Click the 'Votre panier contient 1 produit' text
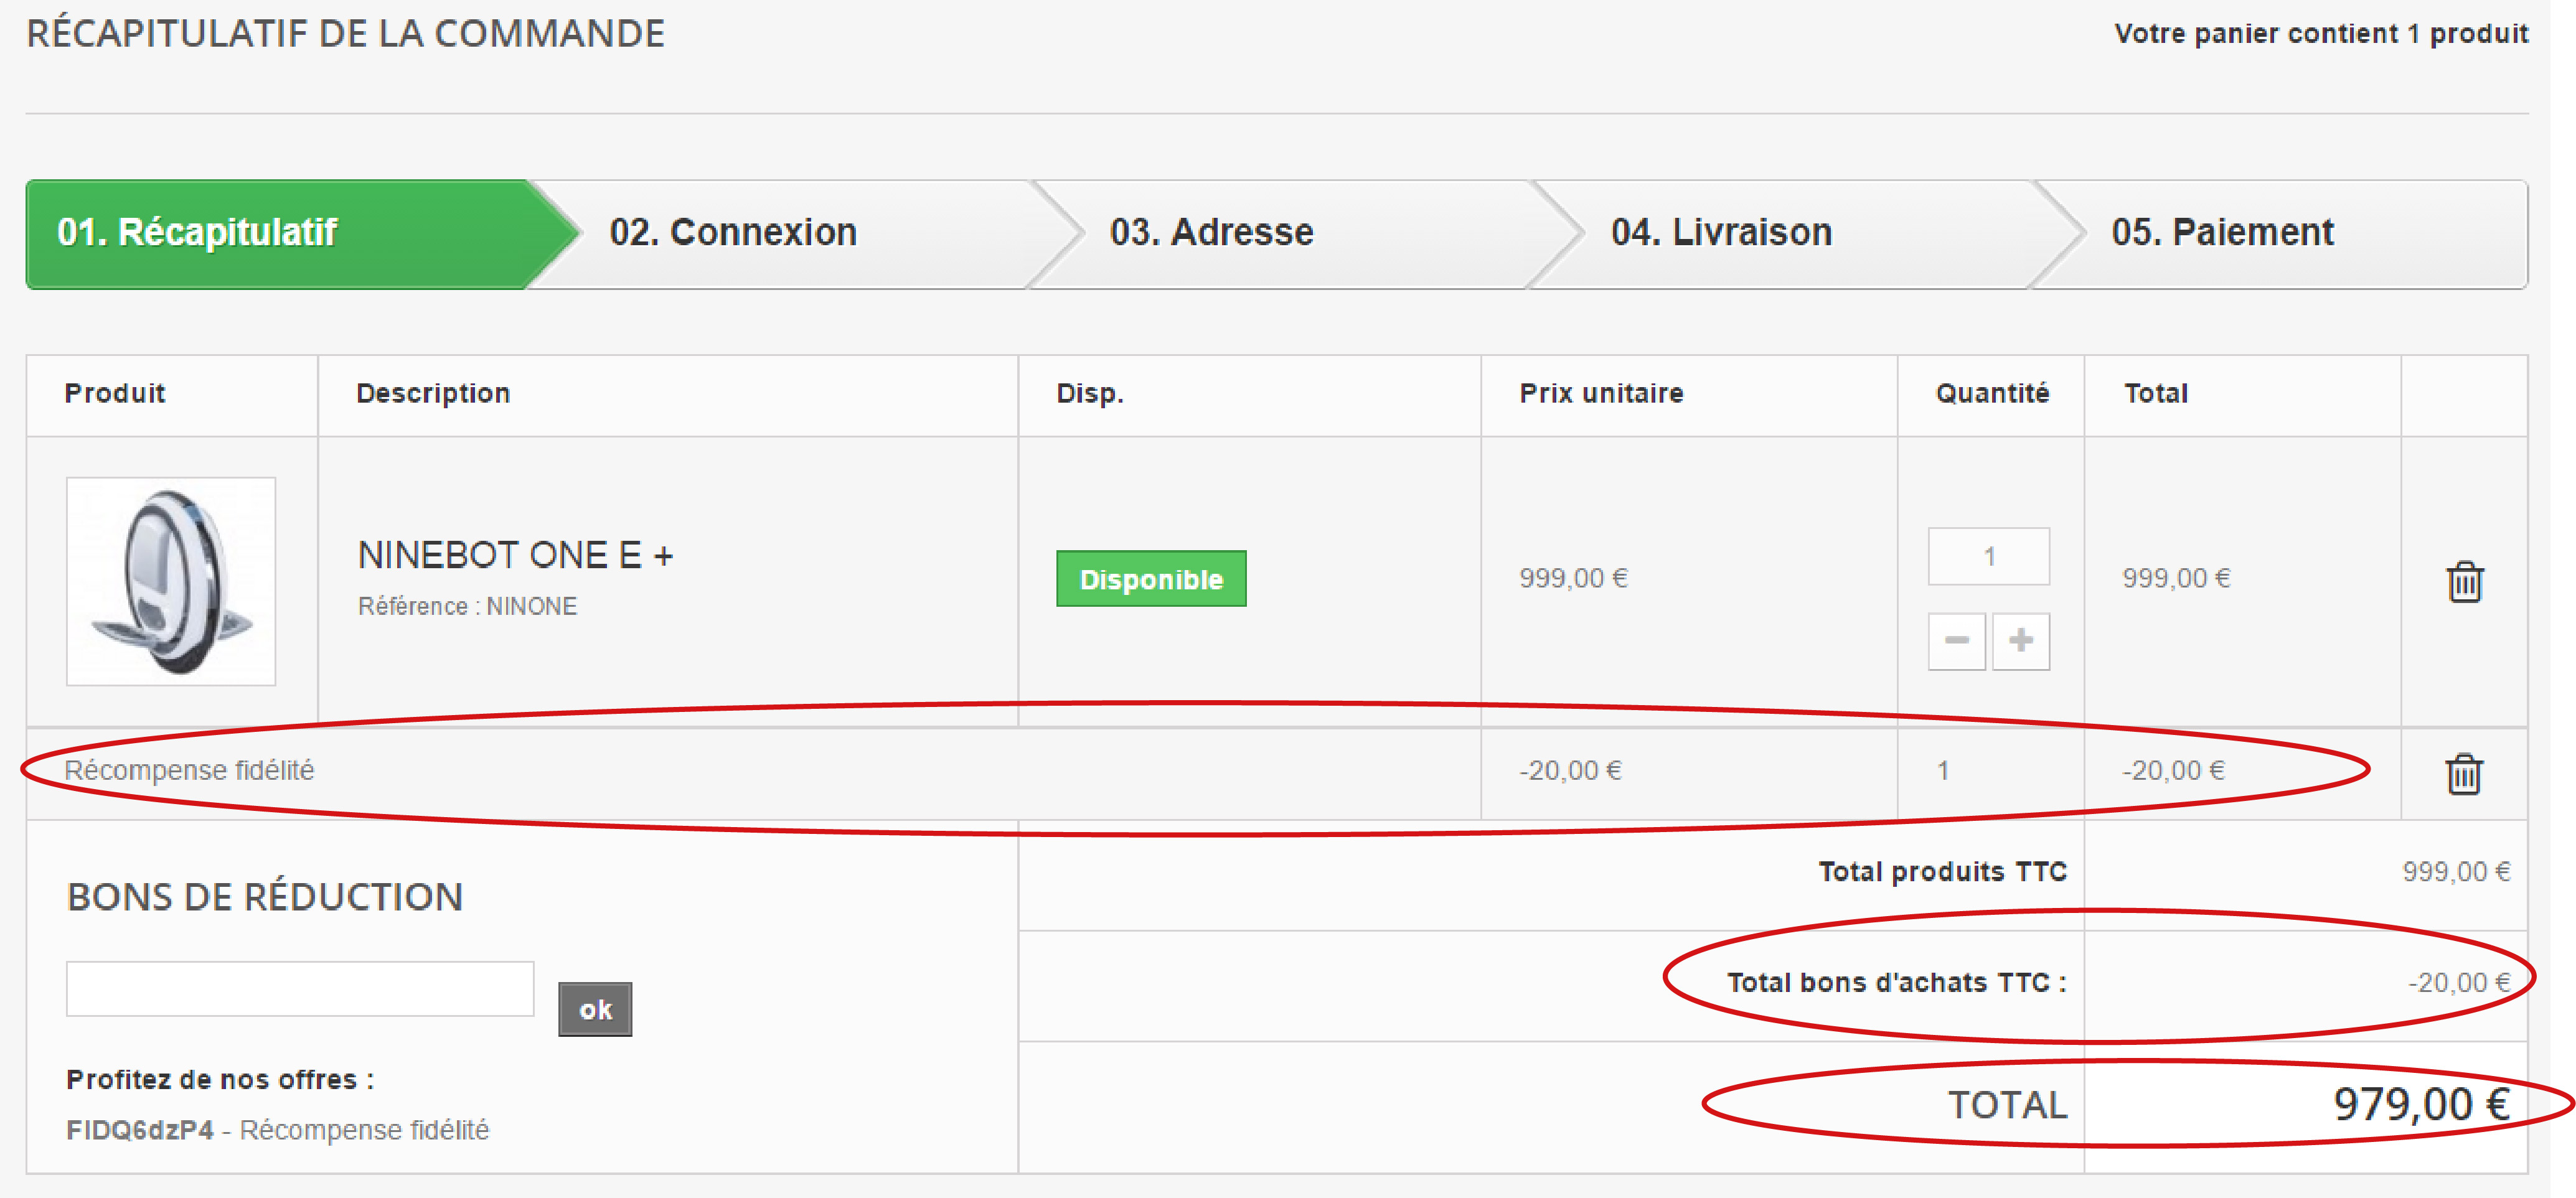Screen dimensions: 2576x1198 (x=2320, y=34)
